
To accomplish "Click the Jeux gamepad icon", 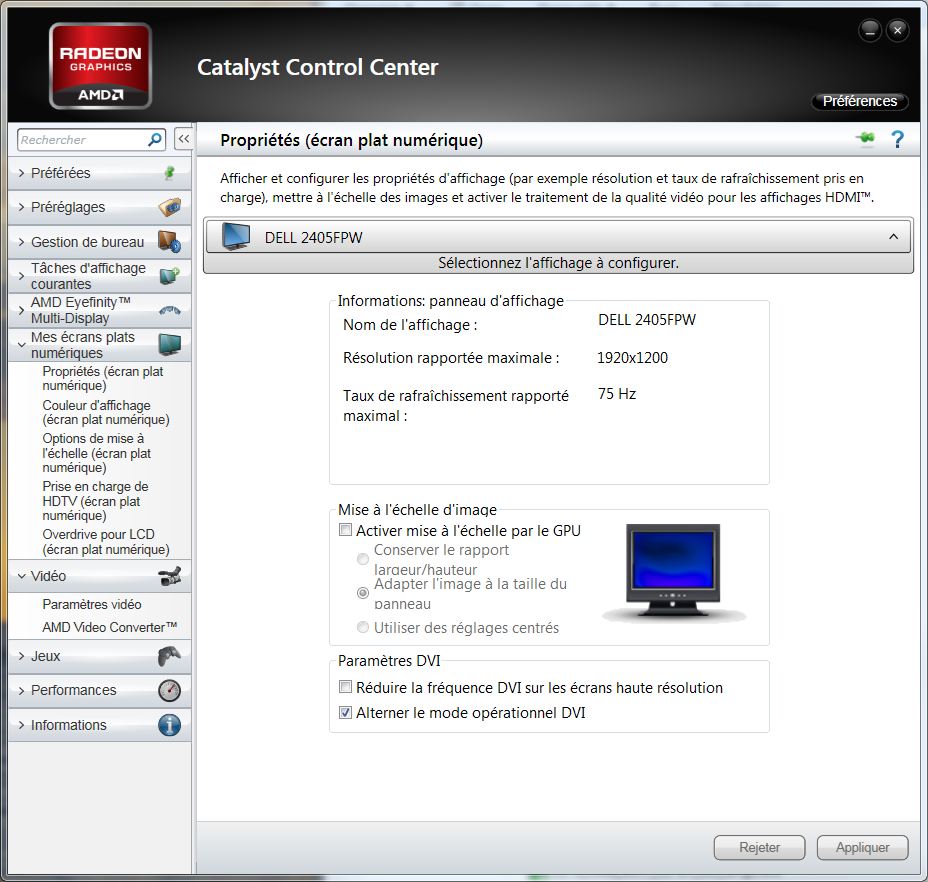I will click(x=170, y=656).
